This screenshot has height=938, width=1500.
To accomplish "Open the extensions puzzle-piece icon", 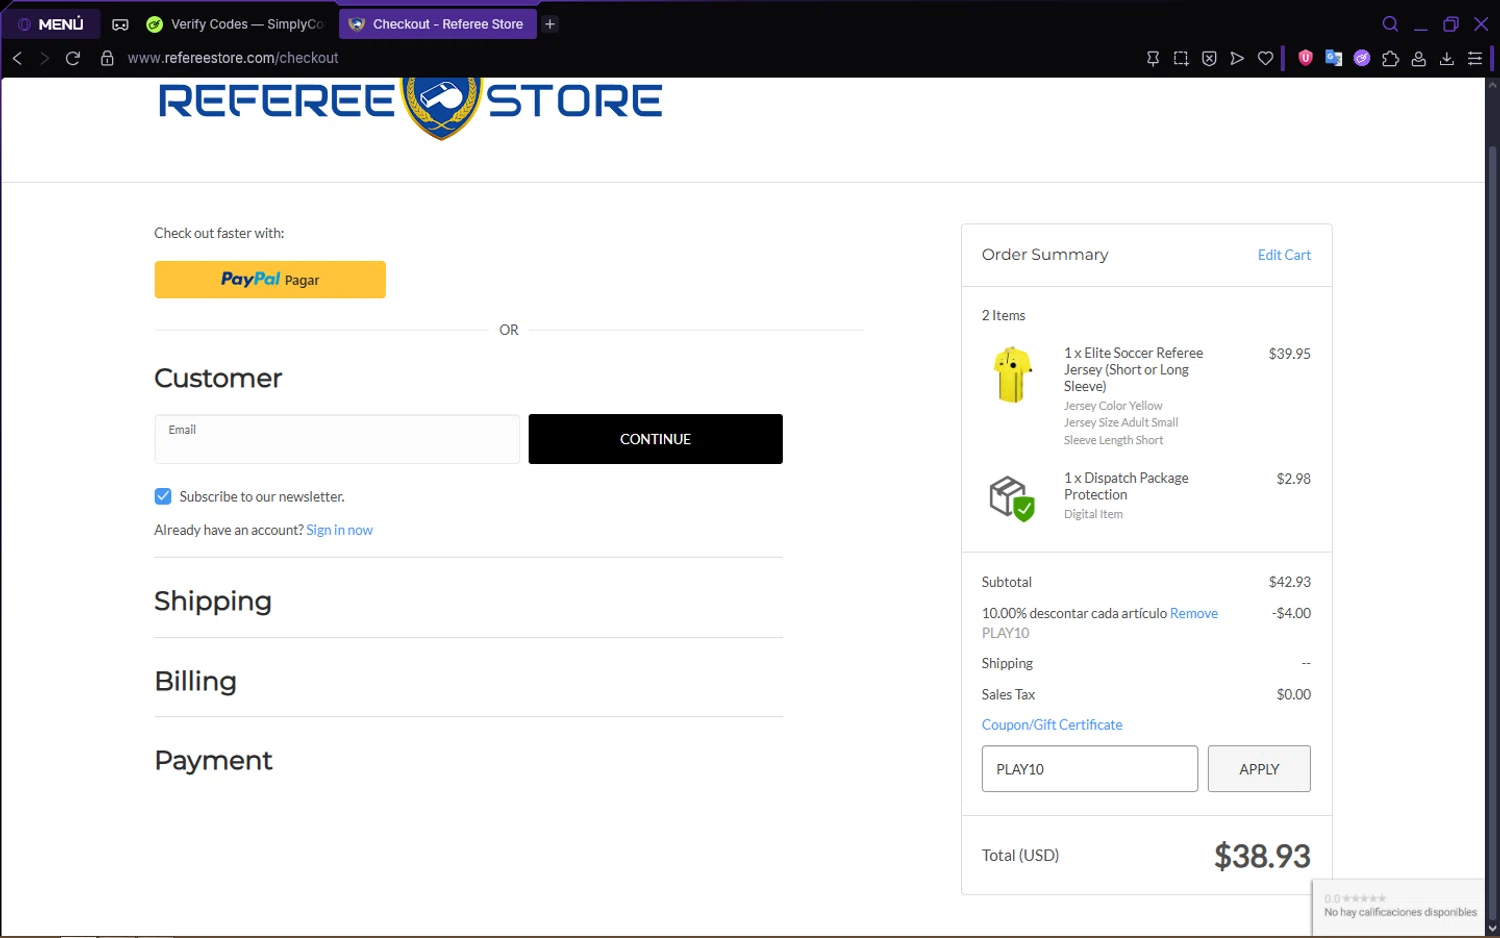I will pyautogui.click(x=1390, y=58).
